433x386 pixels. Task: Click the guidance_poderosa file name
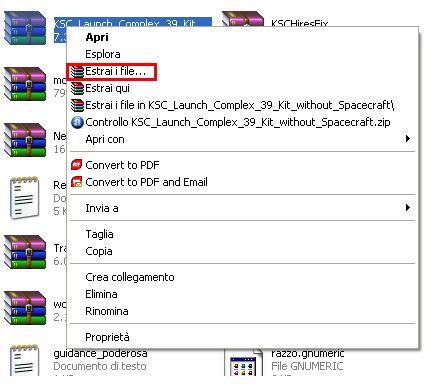coord(100,353)
